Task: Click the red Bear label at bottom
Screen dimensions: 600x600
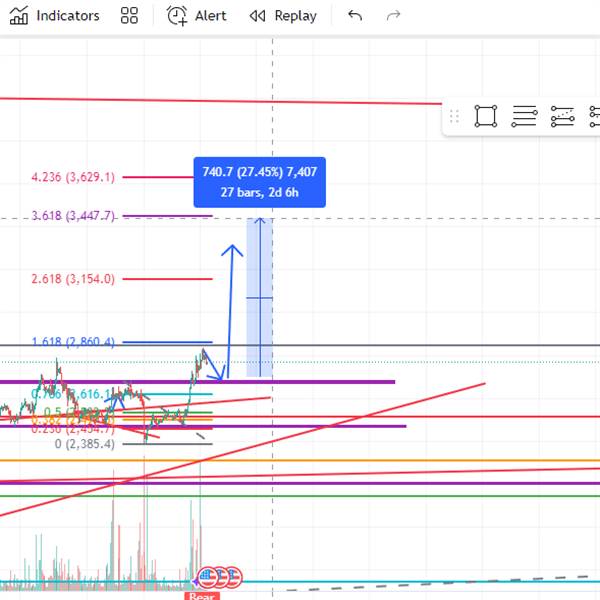Action: (x=202, y=596)
